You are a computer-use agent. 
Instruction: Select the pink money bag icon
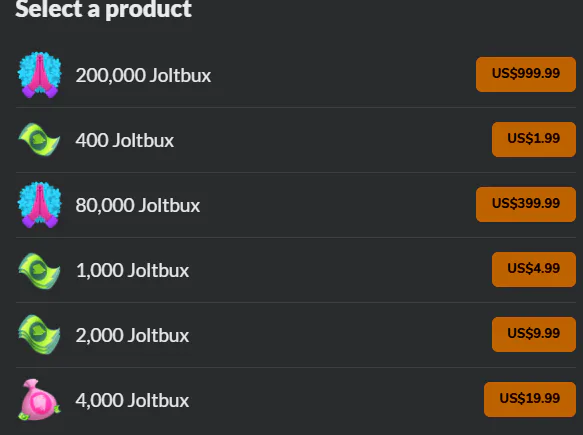pos(39,400)
